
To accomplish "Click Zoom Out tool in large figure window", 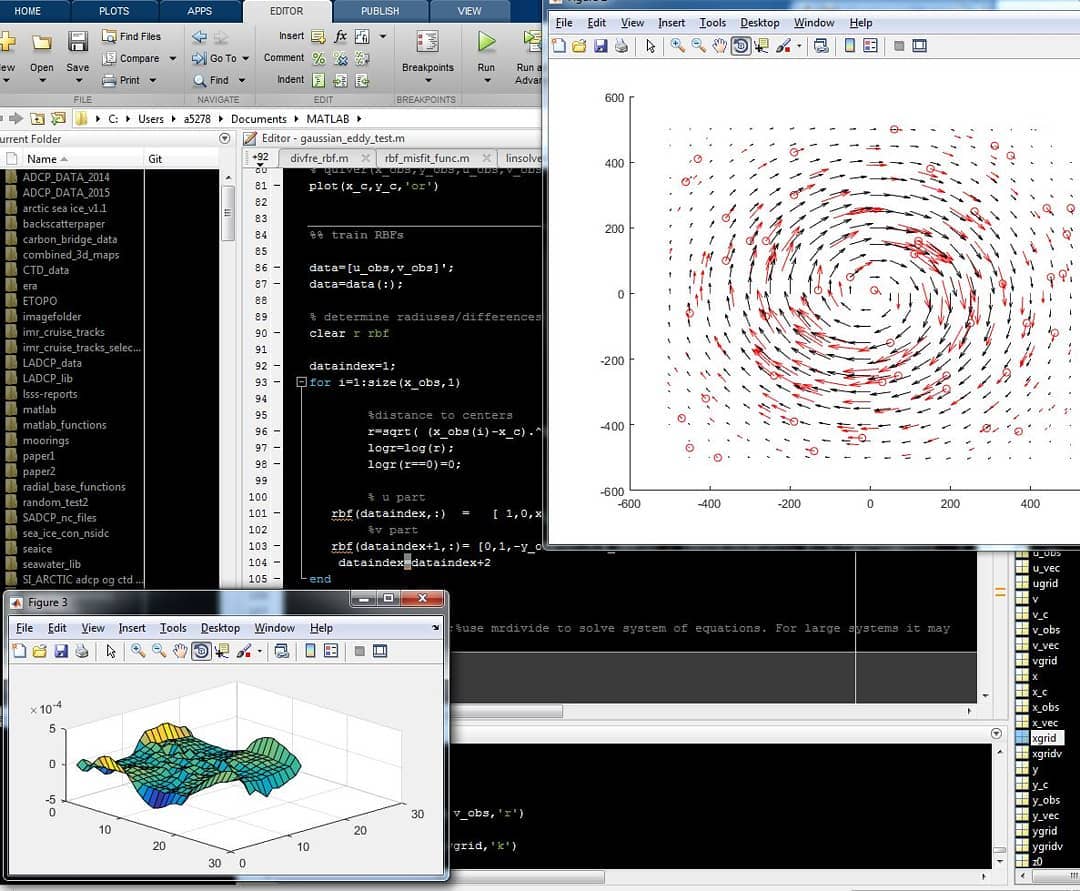I will 698,46.
